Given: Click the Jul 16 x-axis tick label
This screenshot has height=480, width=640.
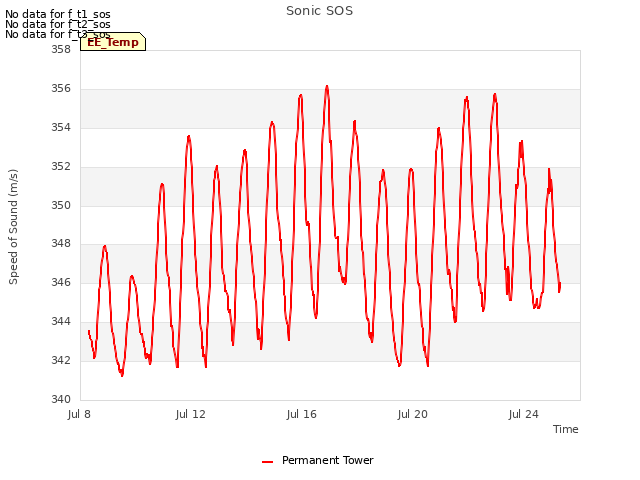Looking at the screenshot, I should click(301, 414).
